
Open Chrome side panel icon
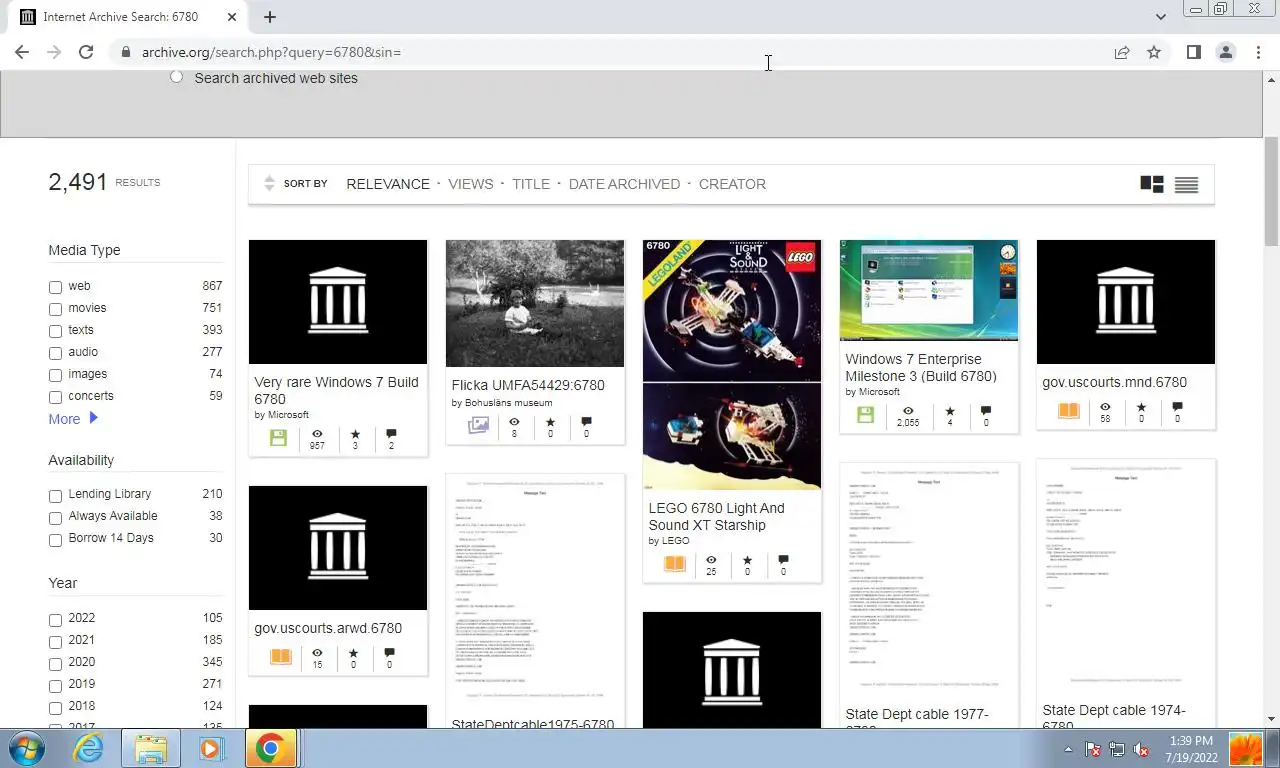(1193, 52)
